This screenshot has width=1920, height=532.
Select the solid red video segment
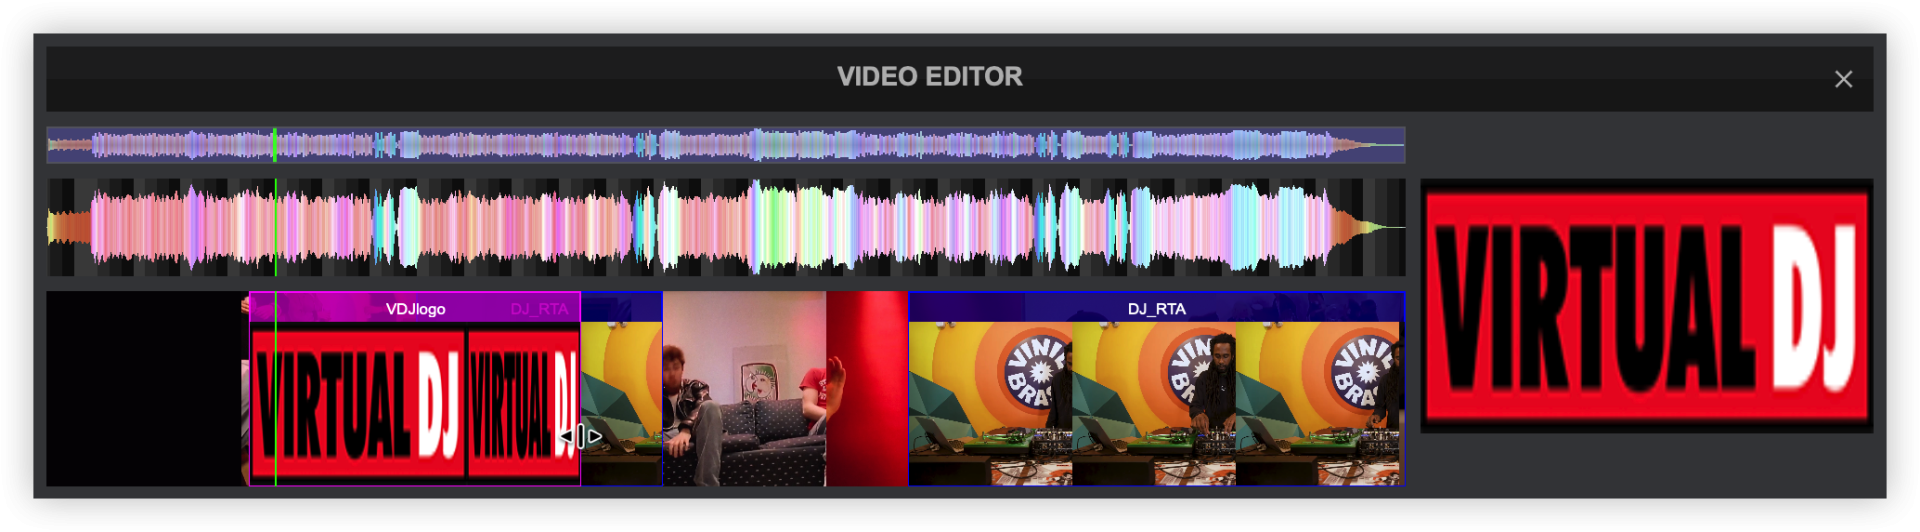(x=866, y=390)
